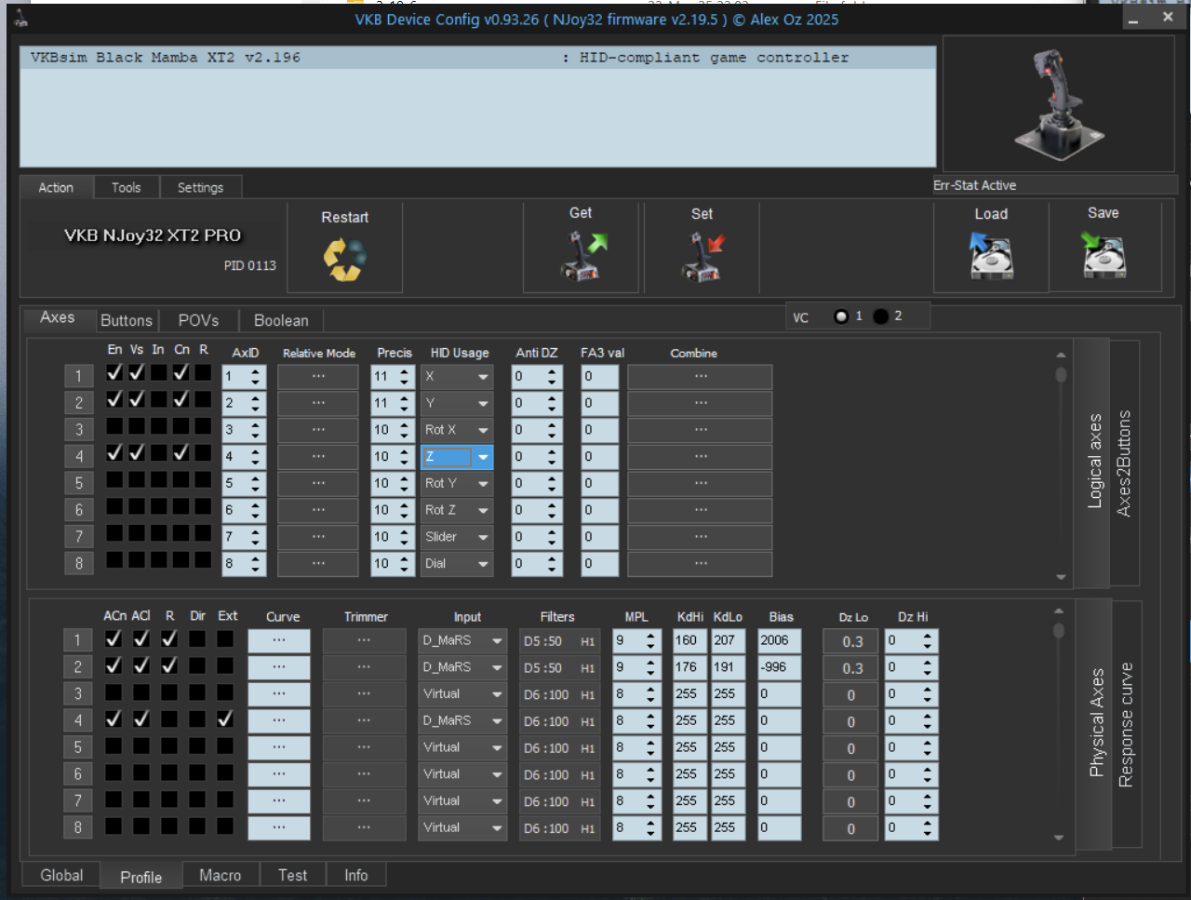The width and height of the screenshot is (1191, 900).
Task: Click the physical axes vertical scrollbar
Action: tap(1059, 724)
